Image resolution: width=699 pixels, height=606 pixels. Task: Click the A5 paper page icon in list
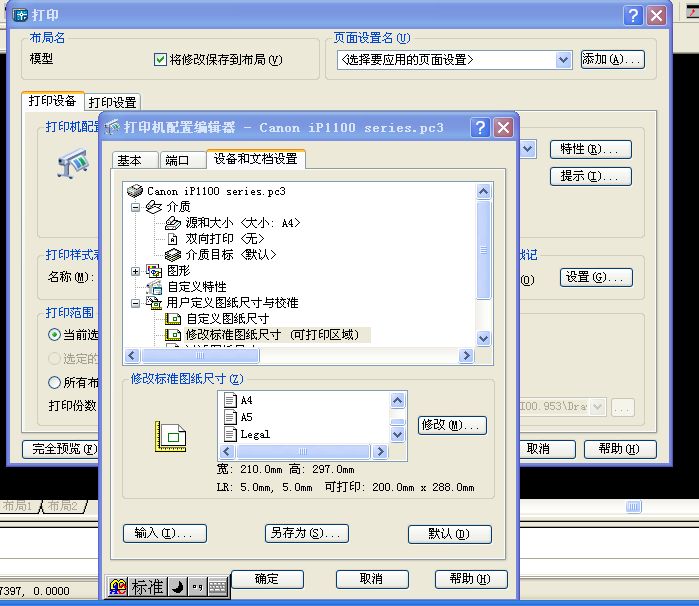coord(230,417)
